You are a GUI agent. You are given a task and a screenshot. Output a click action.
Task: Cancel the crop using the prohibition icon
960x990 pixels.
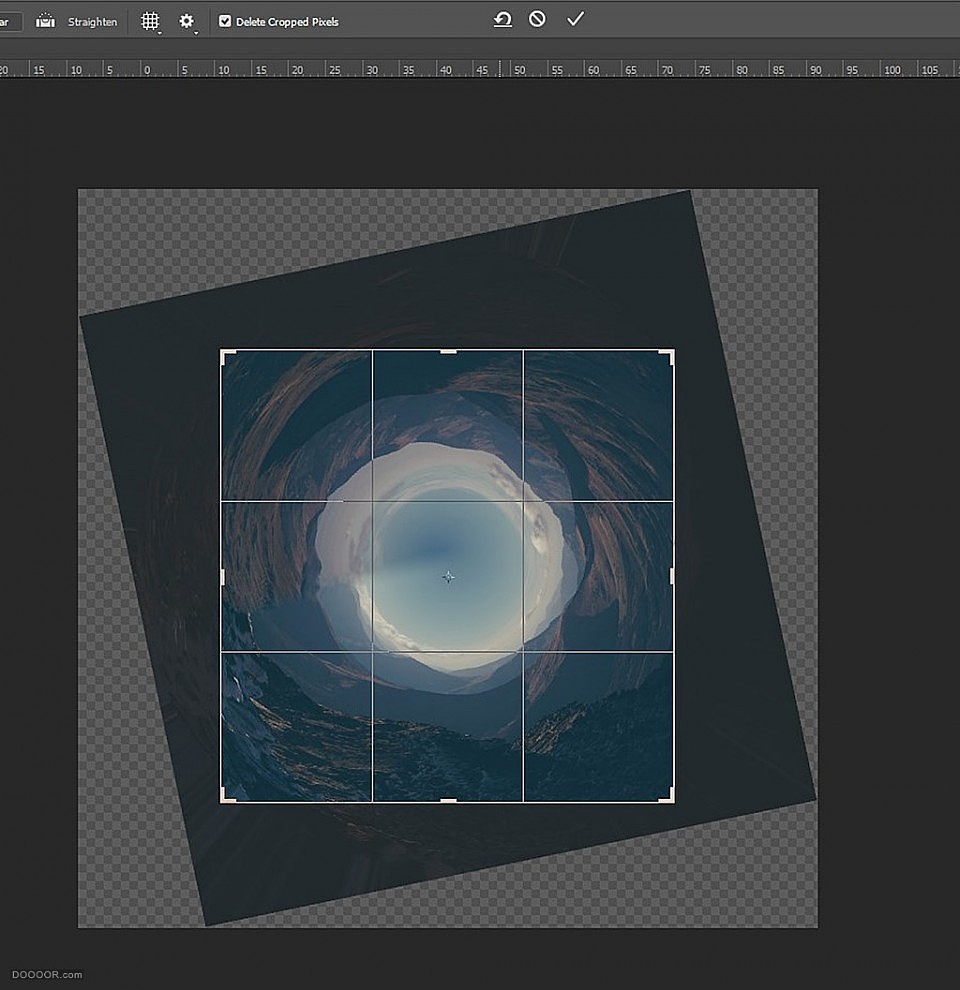[537, 19]
